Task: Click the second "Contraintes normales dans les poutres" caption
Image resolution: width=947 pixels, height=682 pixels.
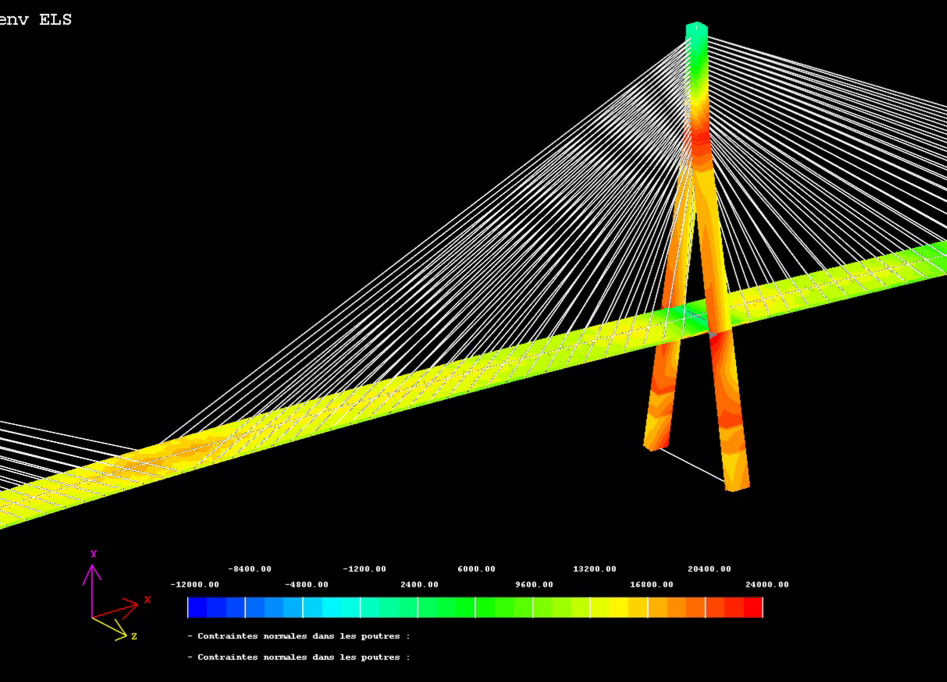Action: [x=299, y=657]
